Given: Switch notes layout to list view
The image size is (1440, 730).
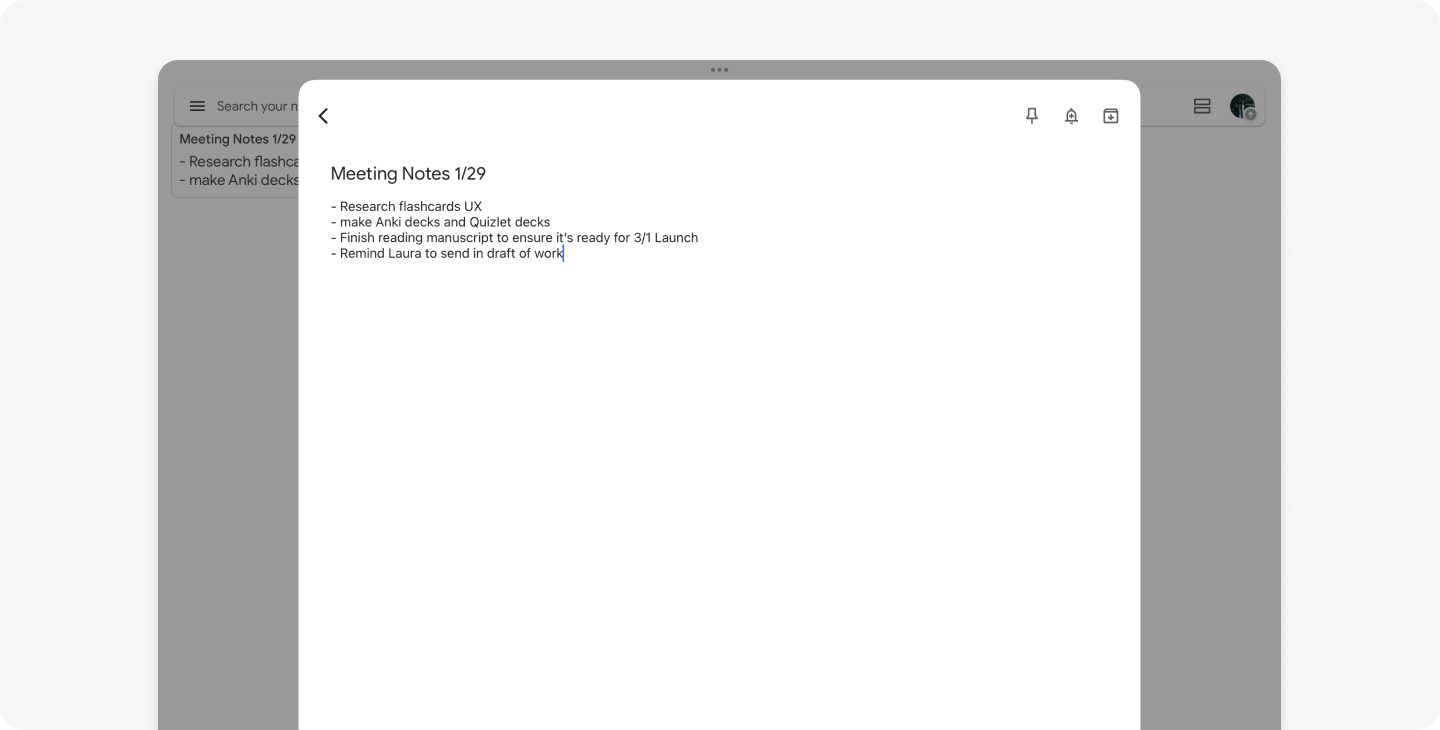Looking at the screenshot, I should coord(1202,106).
